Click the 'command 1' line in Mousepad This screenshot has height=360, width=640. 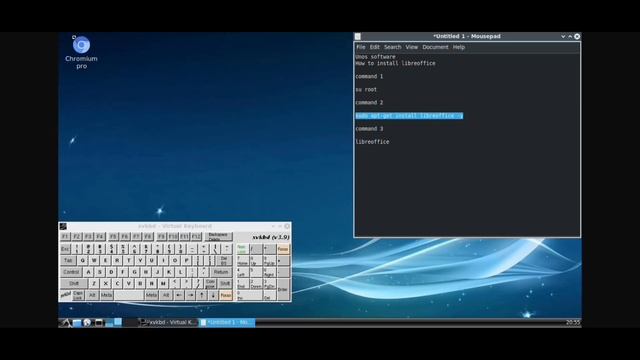[x=369, y=76]
